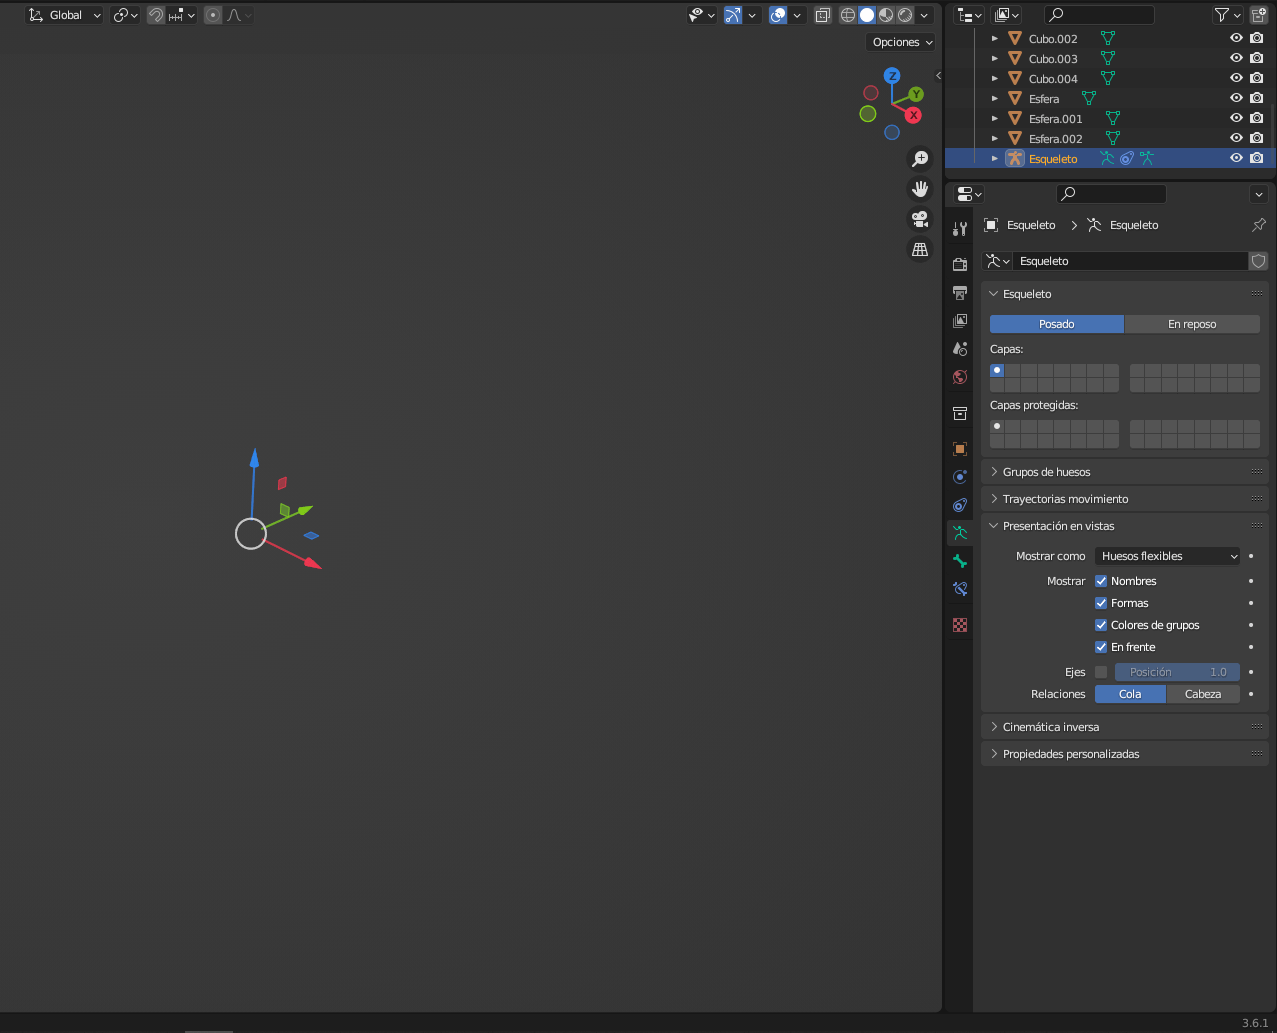1277x1033 pixels.
Task: Open the Global transform orientation menu
Action: pos(64,14)
